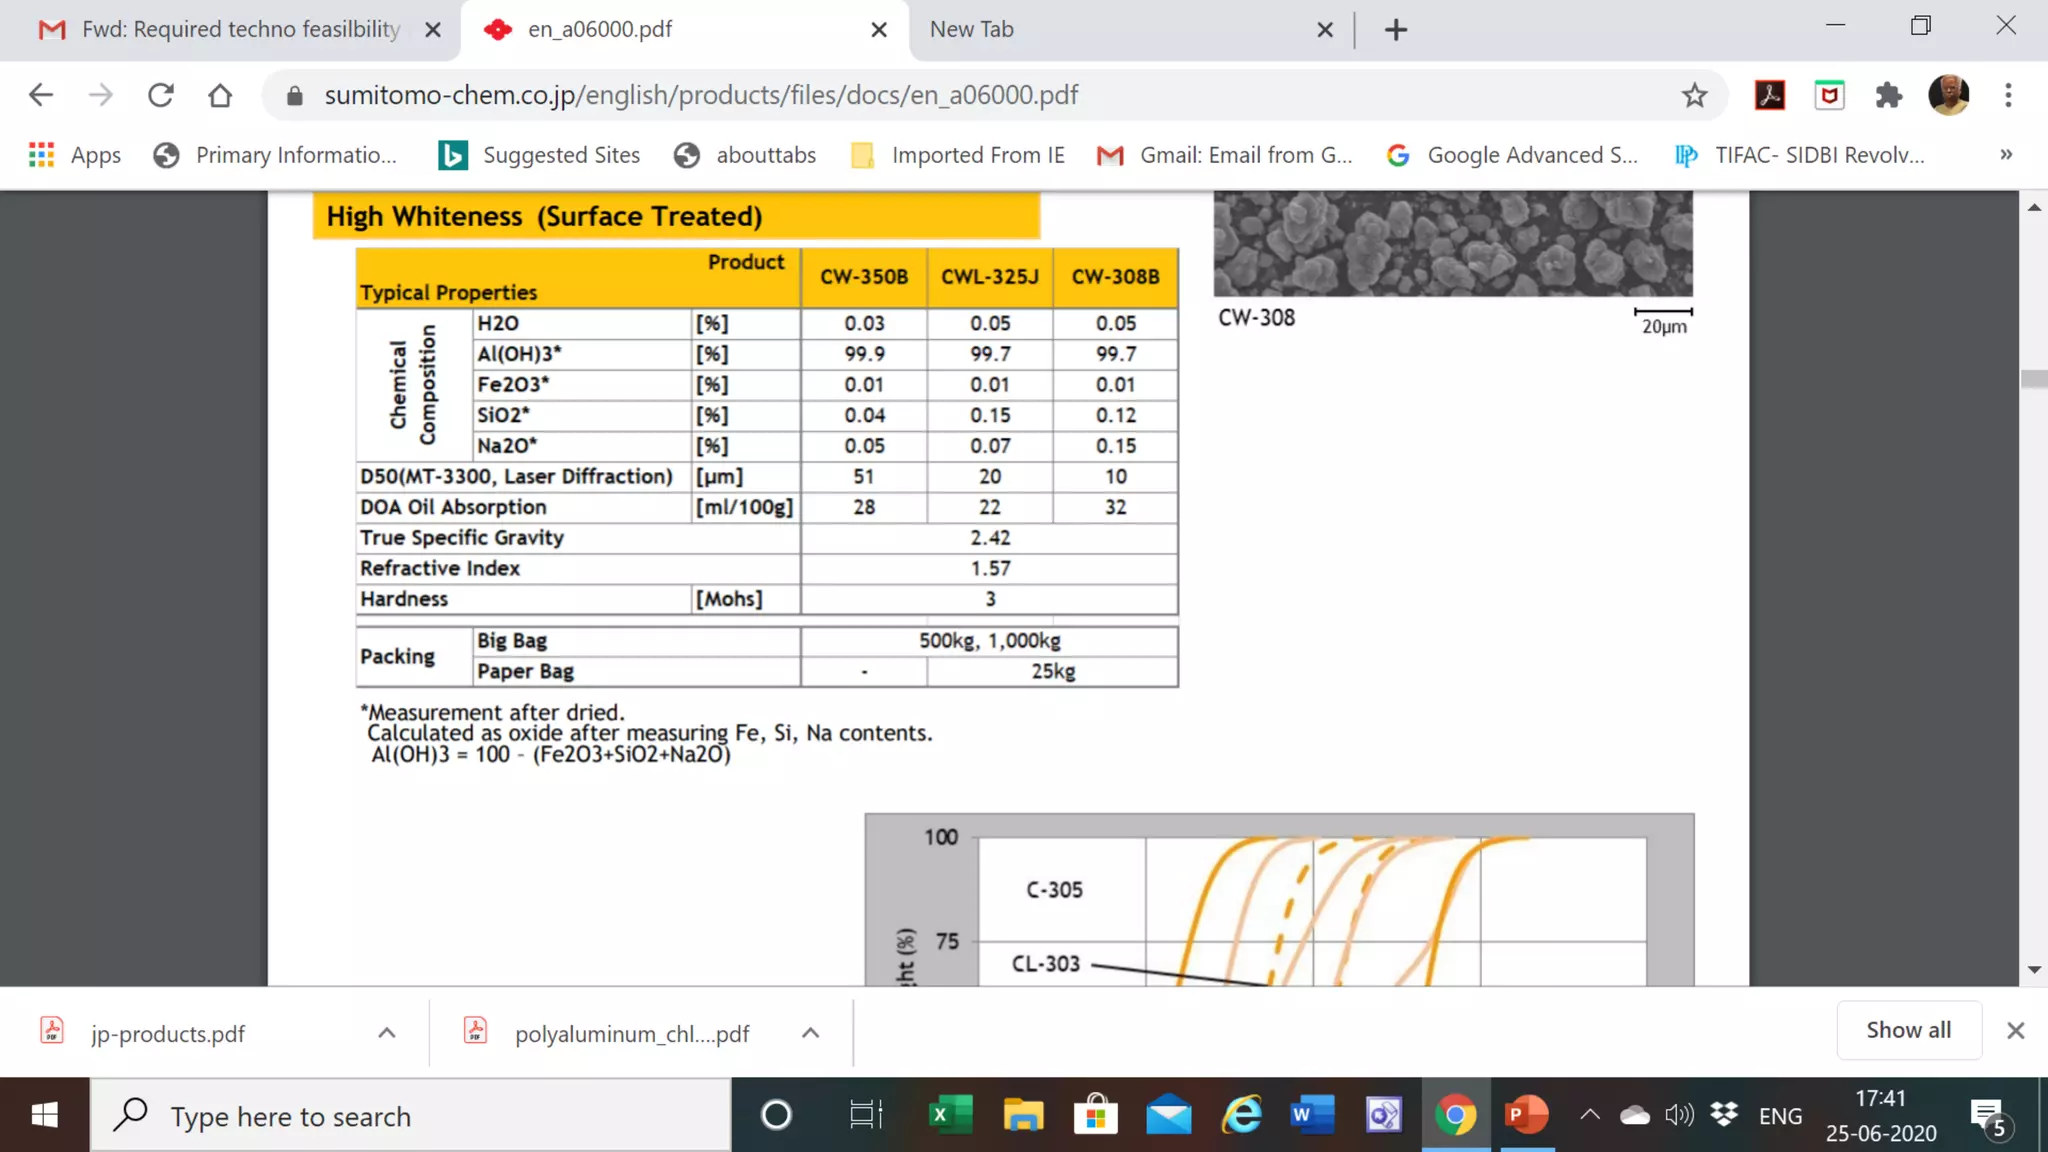Open the Gmail: Email from G... bookmark
2048x1152 pixels.
pos(1225,155)
